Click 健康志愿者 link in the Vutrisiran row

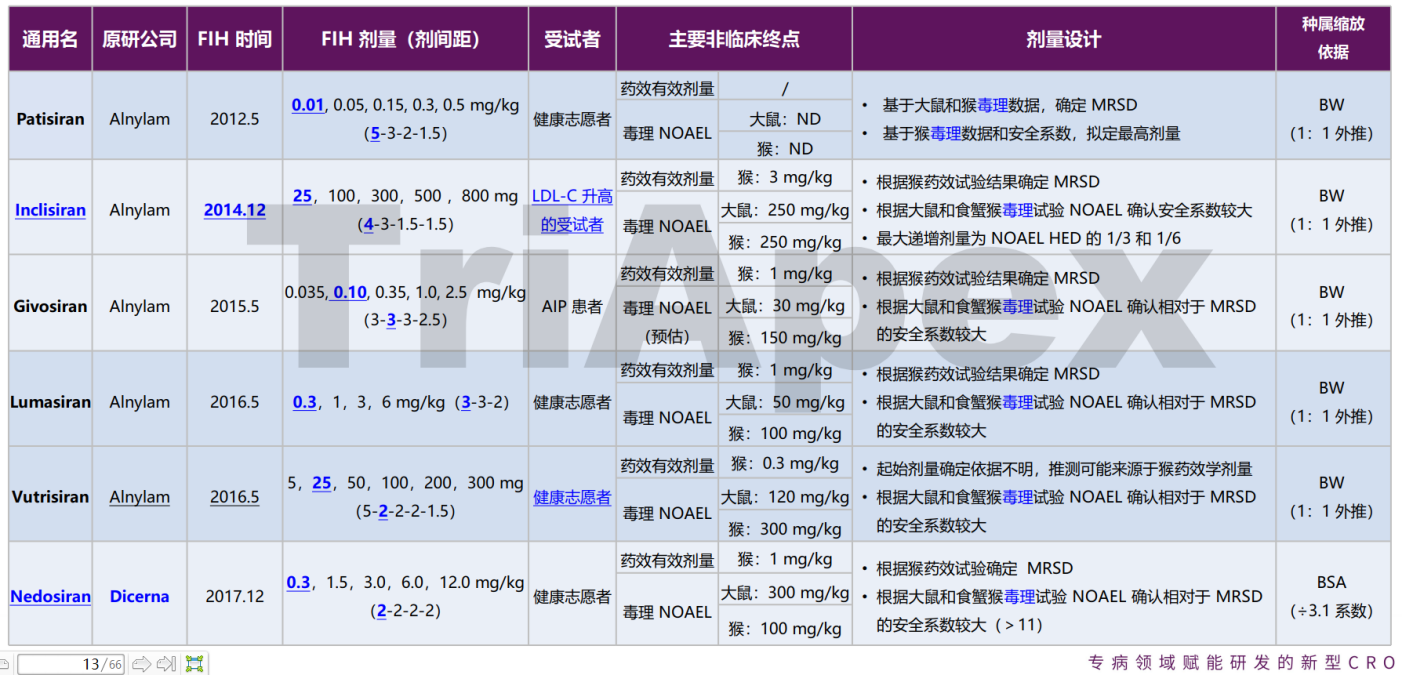point(572,498)
